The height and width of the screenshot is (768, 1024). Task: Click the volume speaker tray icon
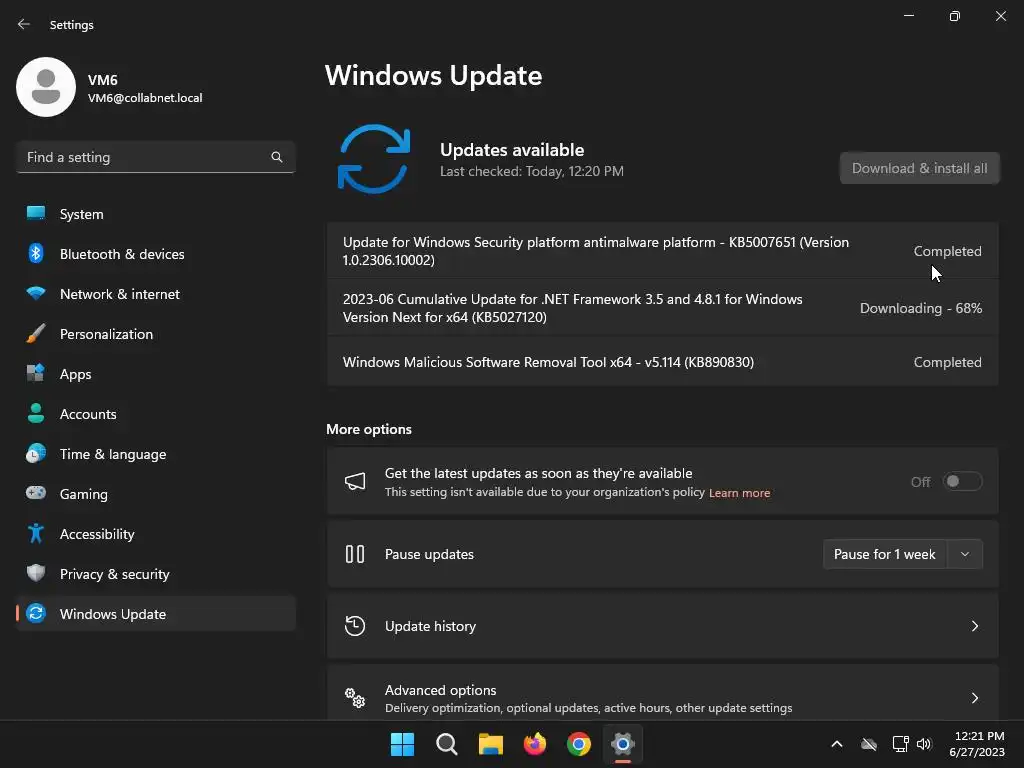(924, 744)
